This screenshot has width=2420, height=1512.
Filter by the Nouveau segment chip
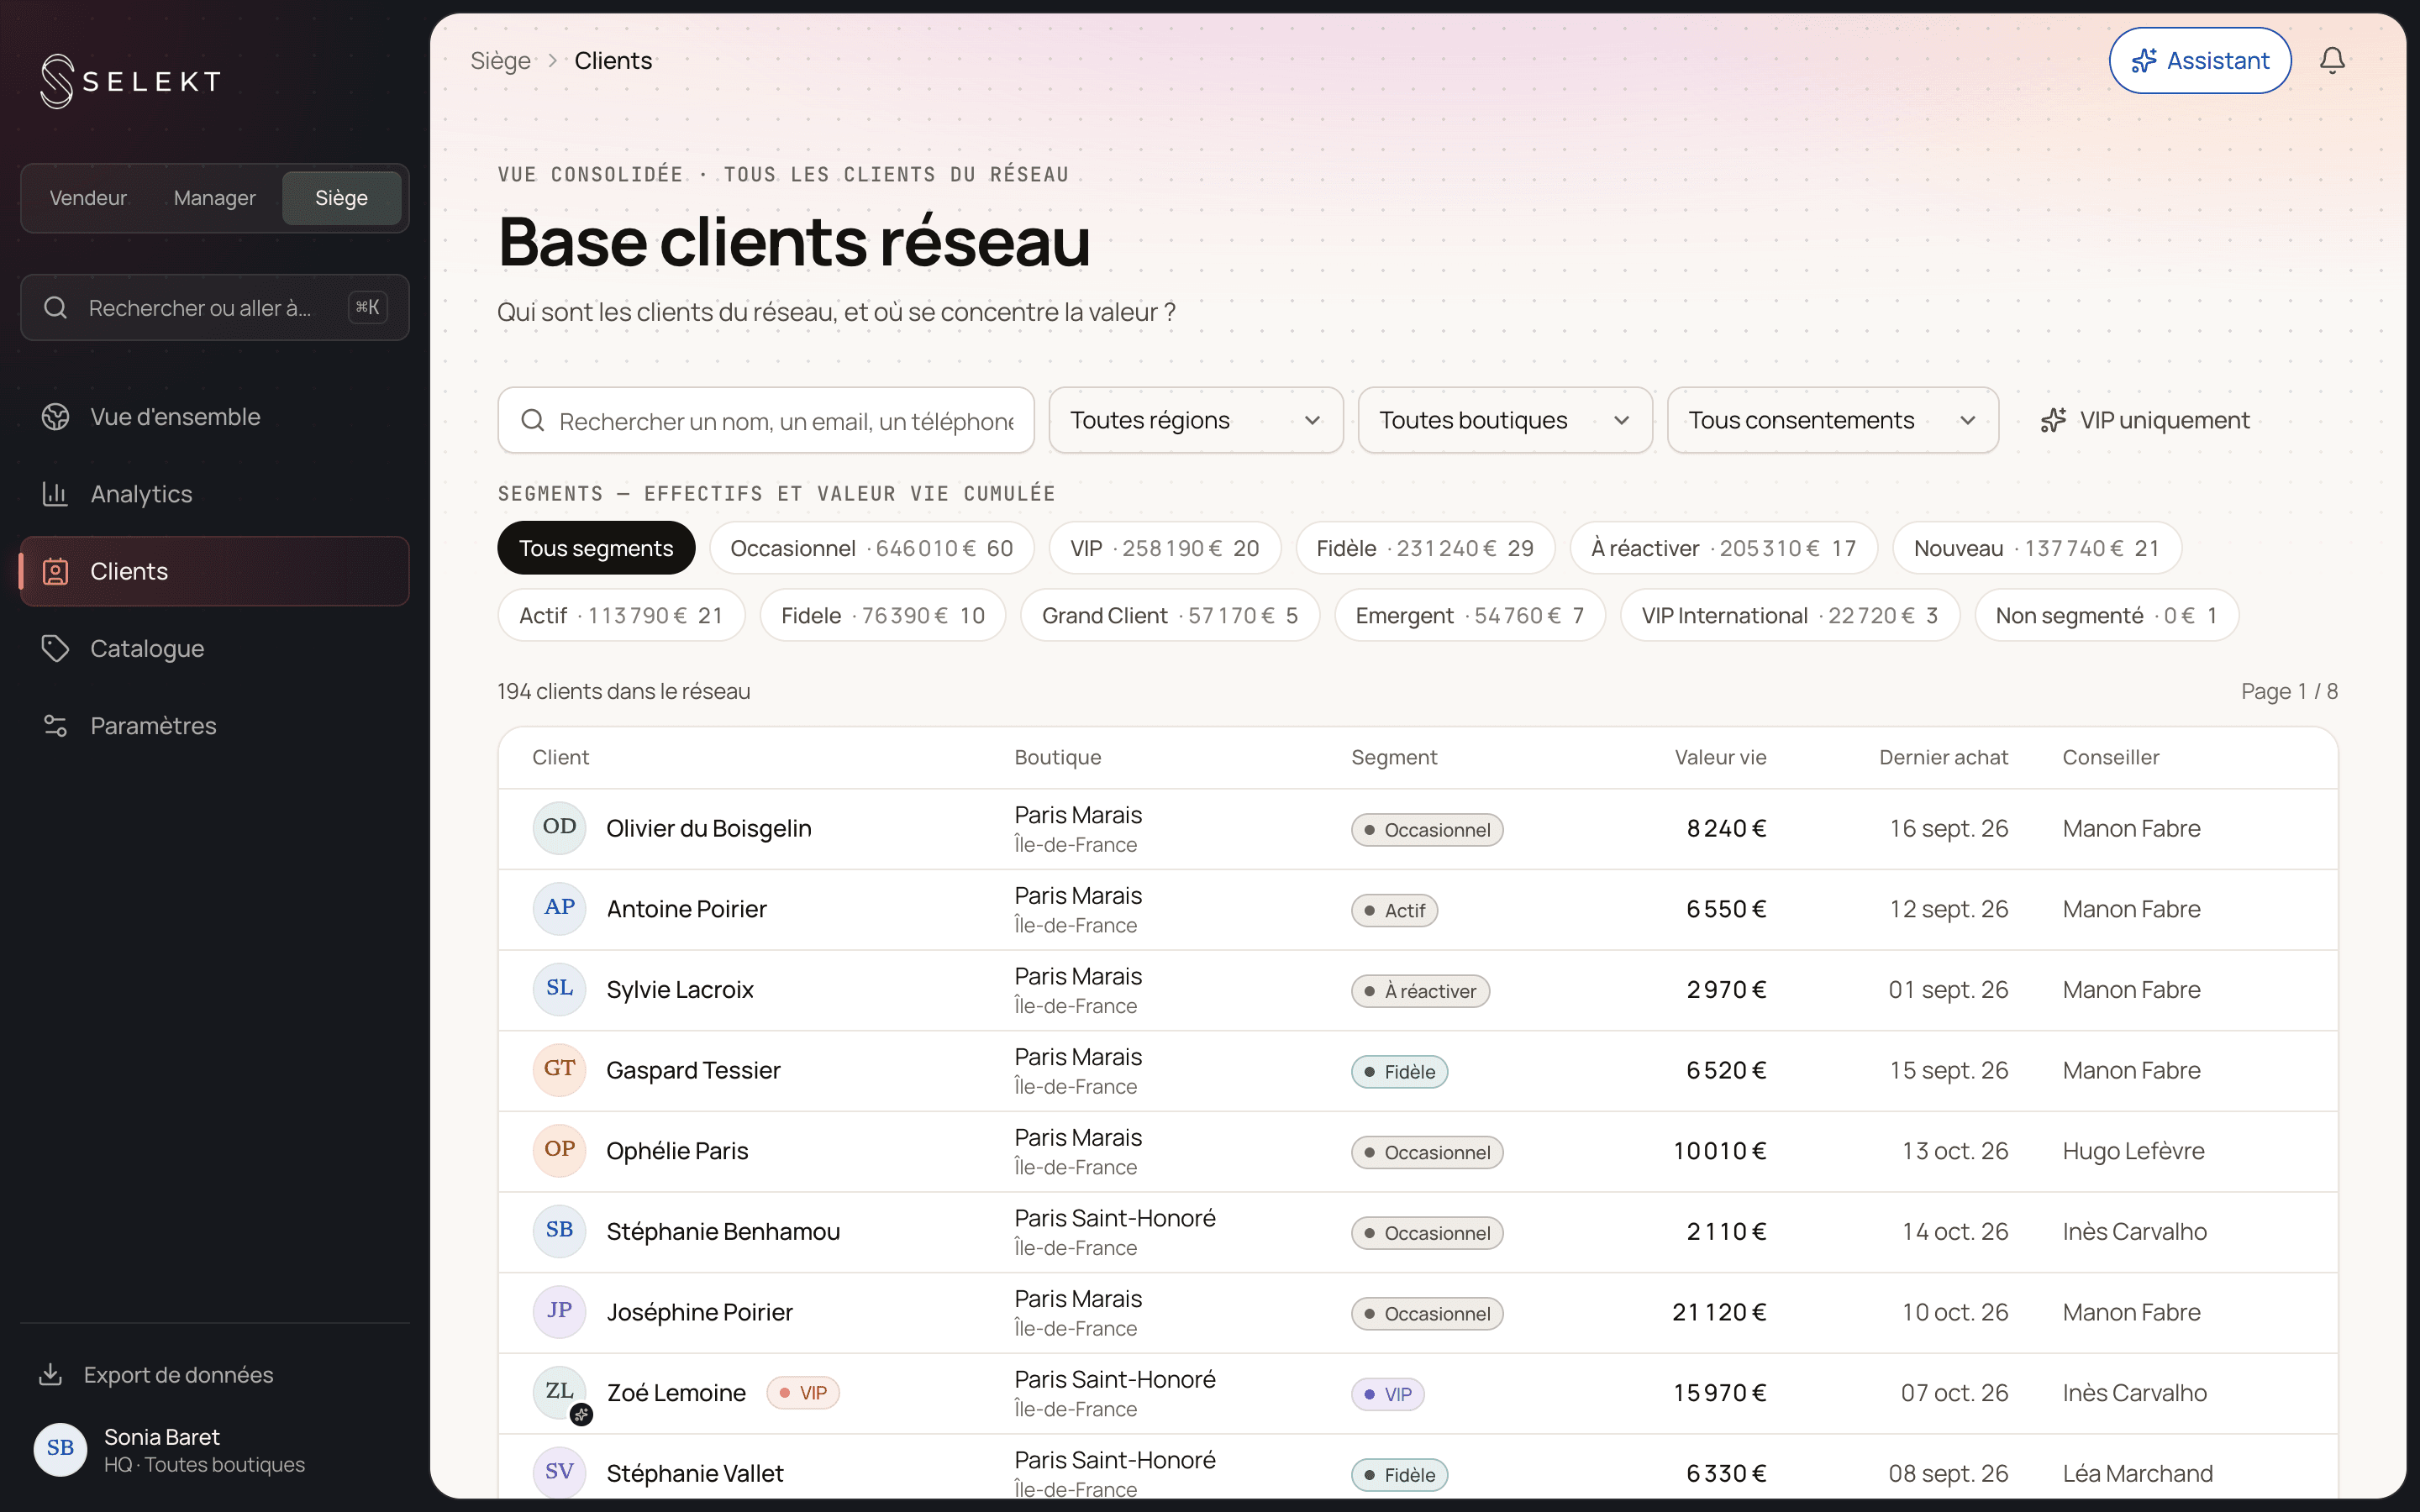2036,548
